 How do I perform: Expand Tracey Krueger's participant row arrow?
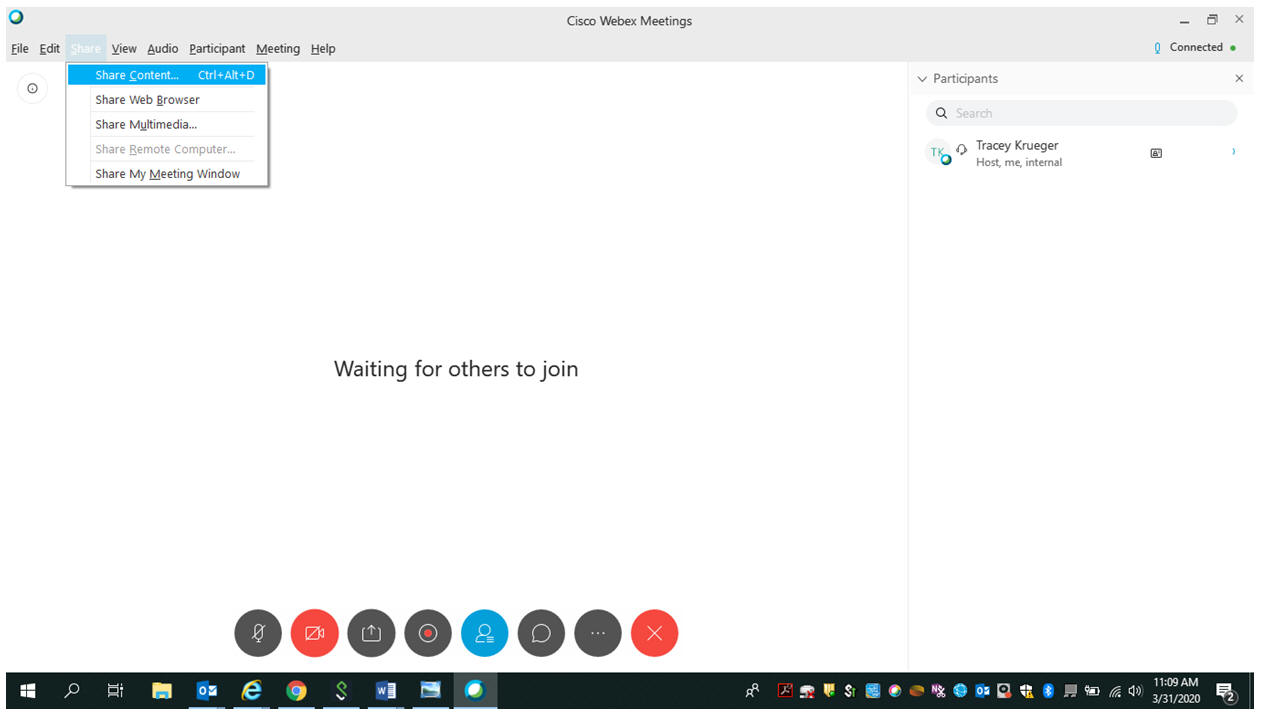pyautogui.click(x=1233, y=152)
